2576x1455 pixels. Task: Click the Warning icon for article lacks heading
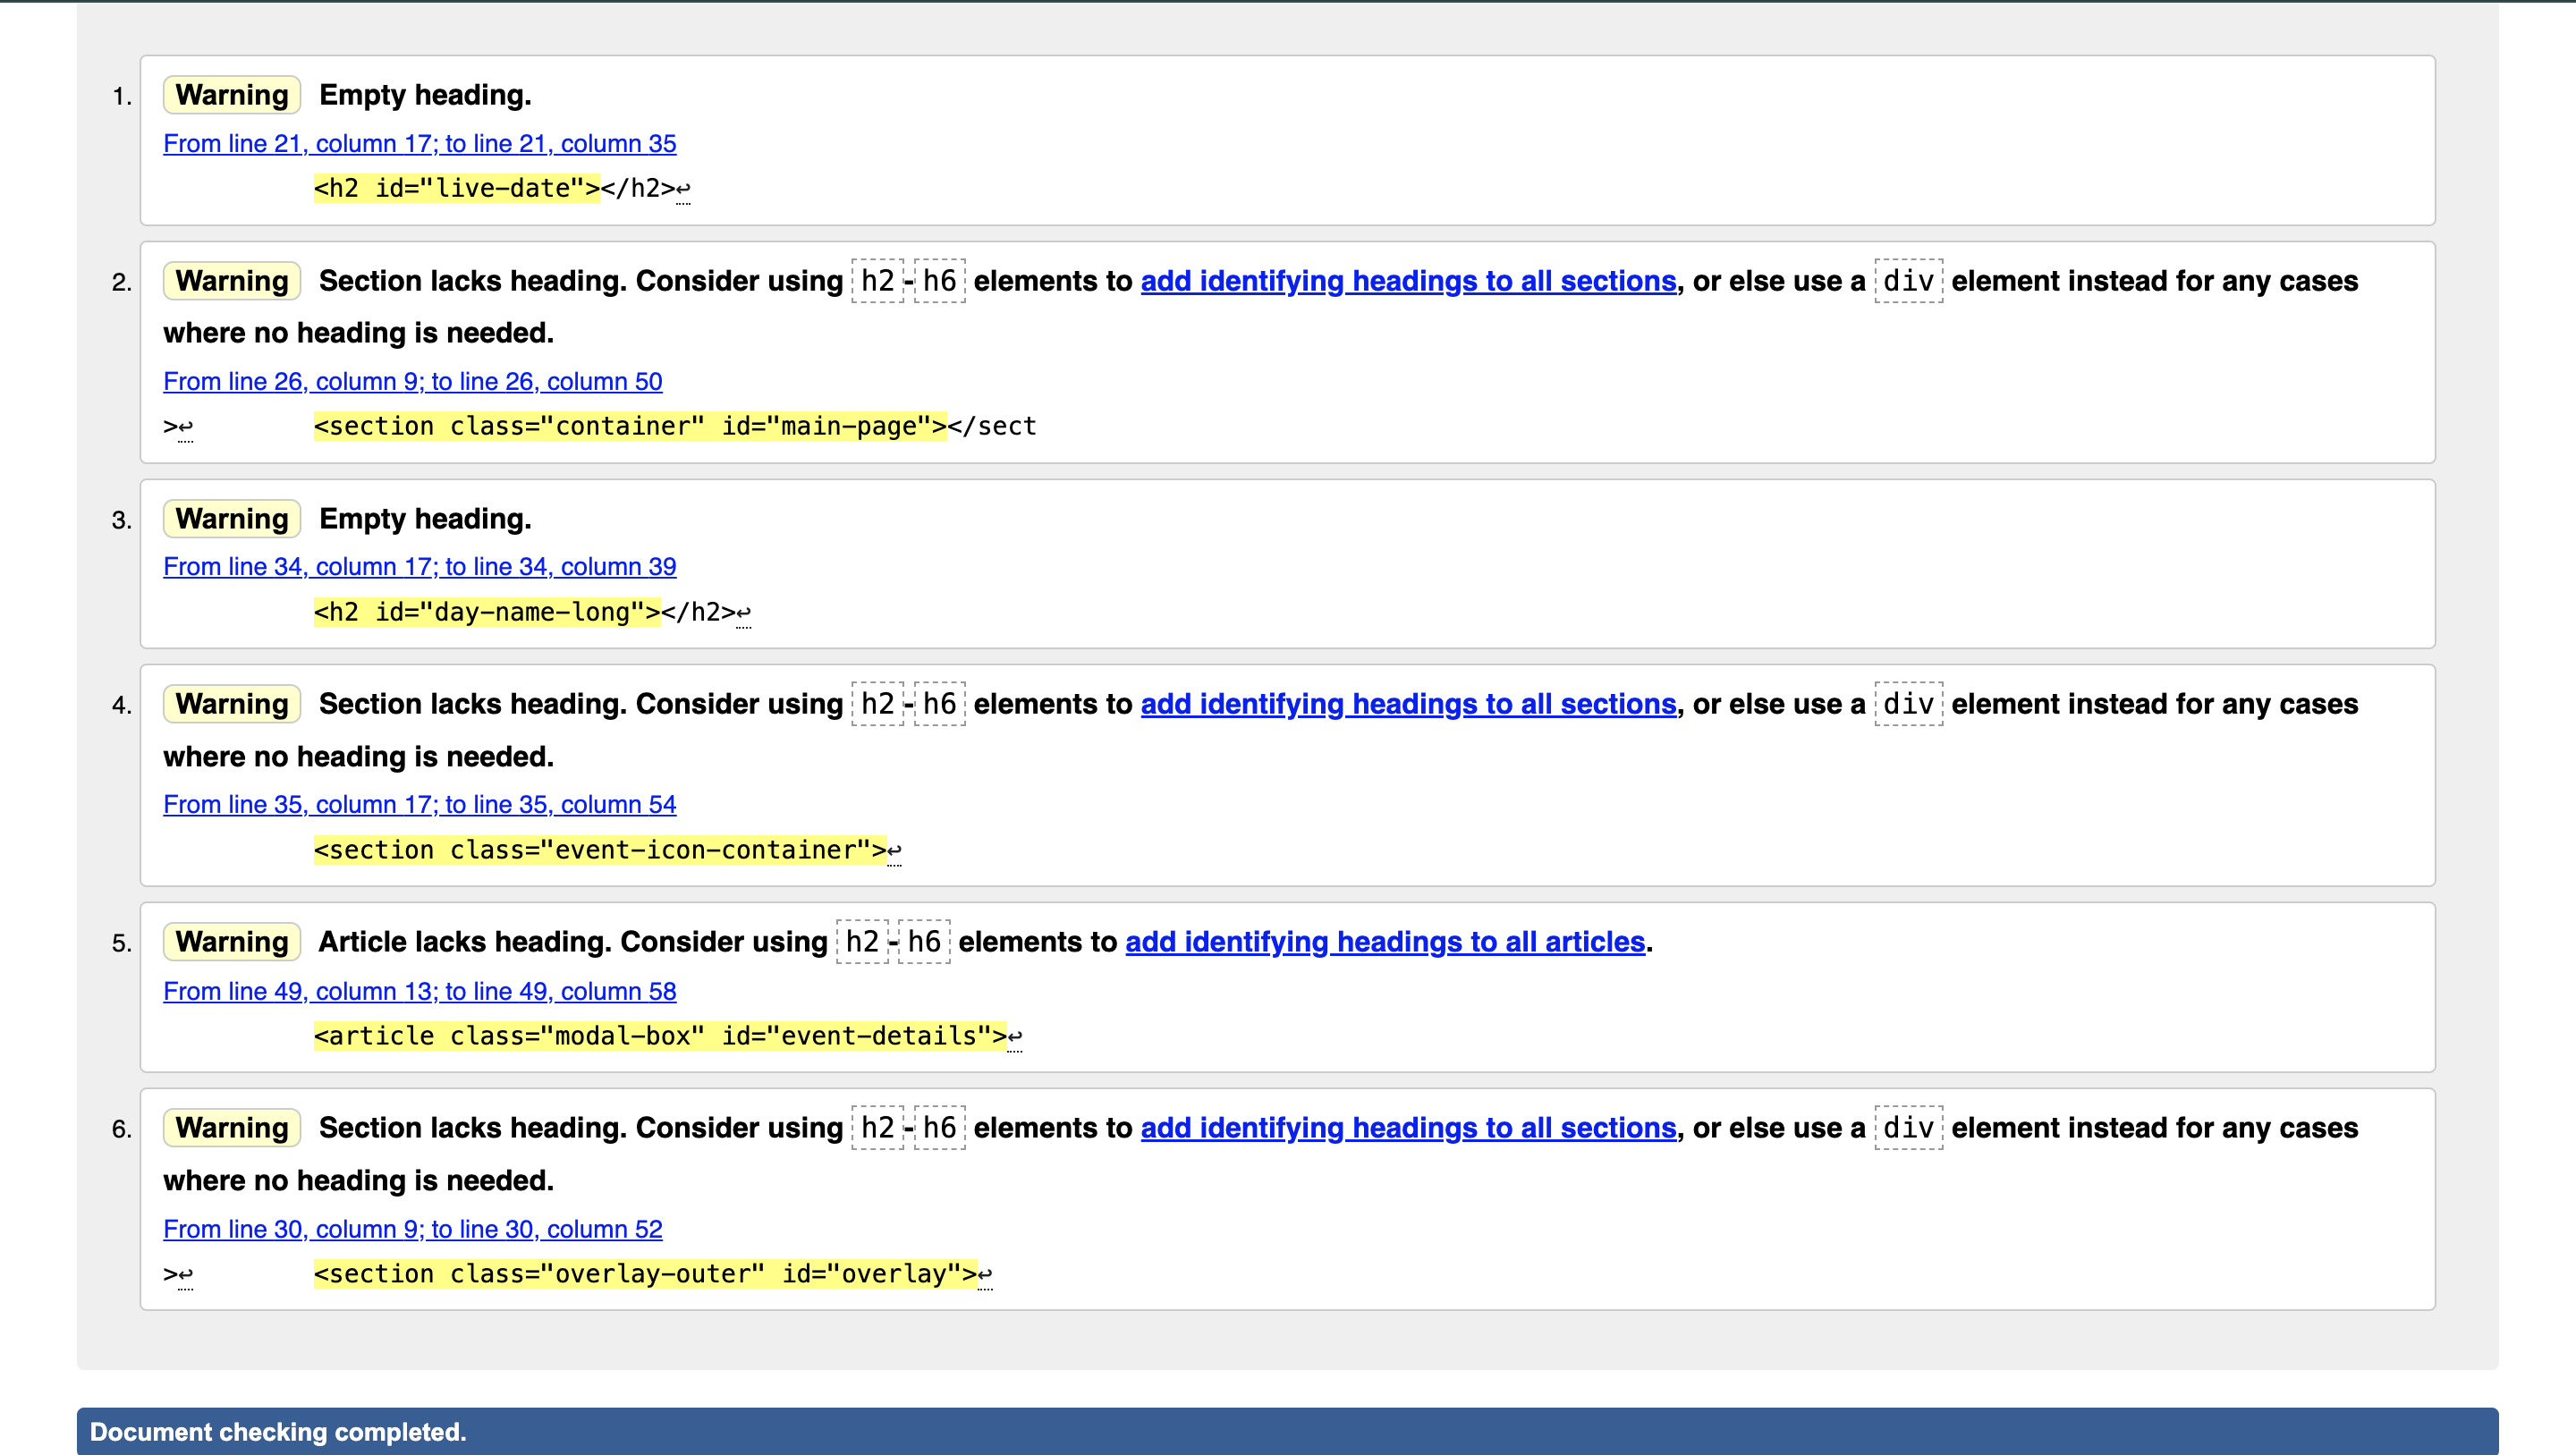[x=232, y=943]
